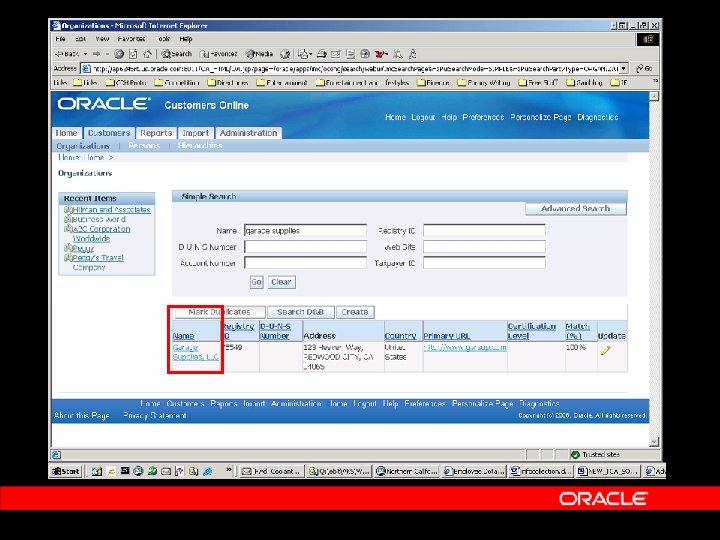Open the address bar URL dropdown
This screenshot has width=720, height=540.
[624, 68]
